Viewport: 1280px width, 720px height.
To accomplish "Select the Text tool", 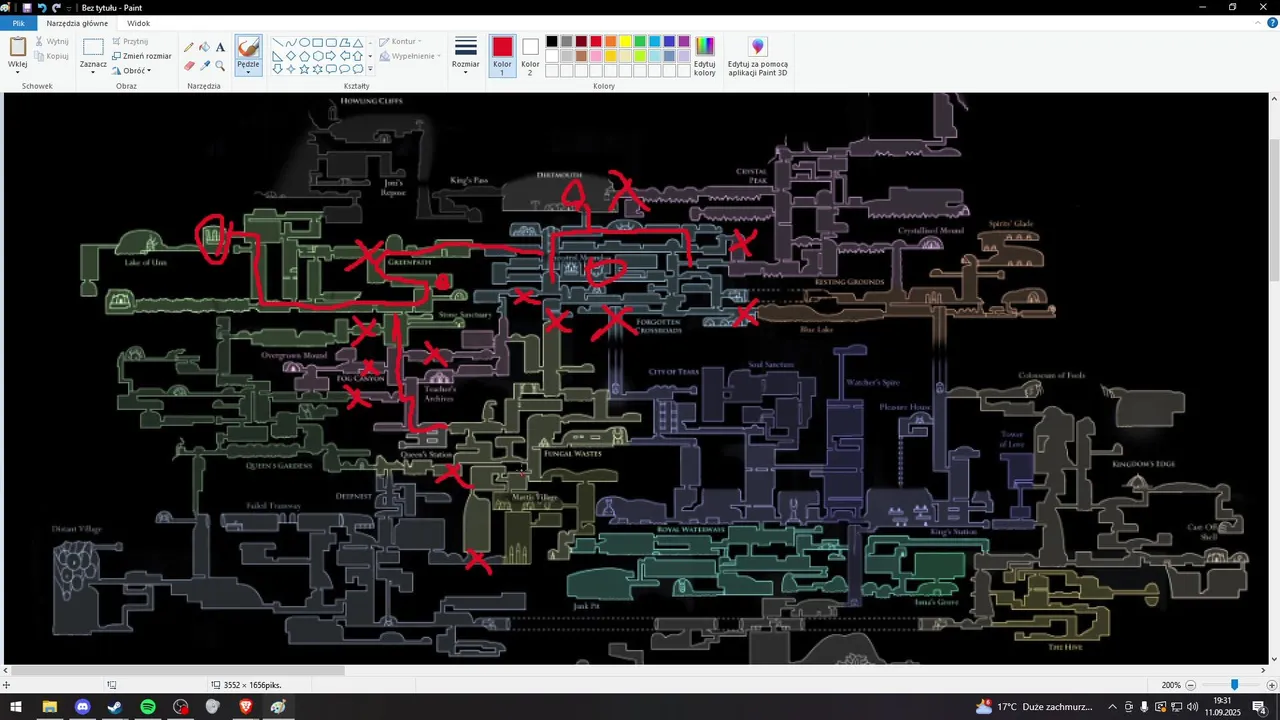I will [x=220, y=47].
